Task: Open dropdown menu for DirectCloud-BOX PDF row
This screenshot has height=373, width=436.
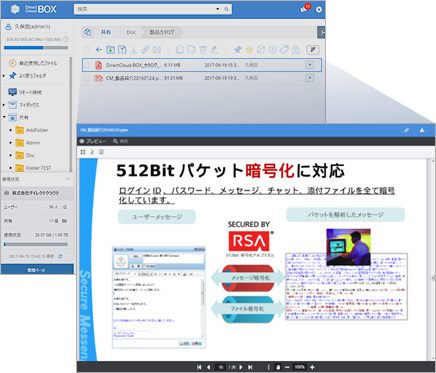Action: pyautogui.click(x=310, y=65)
